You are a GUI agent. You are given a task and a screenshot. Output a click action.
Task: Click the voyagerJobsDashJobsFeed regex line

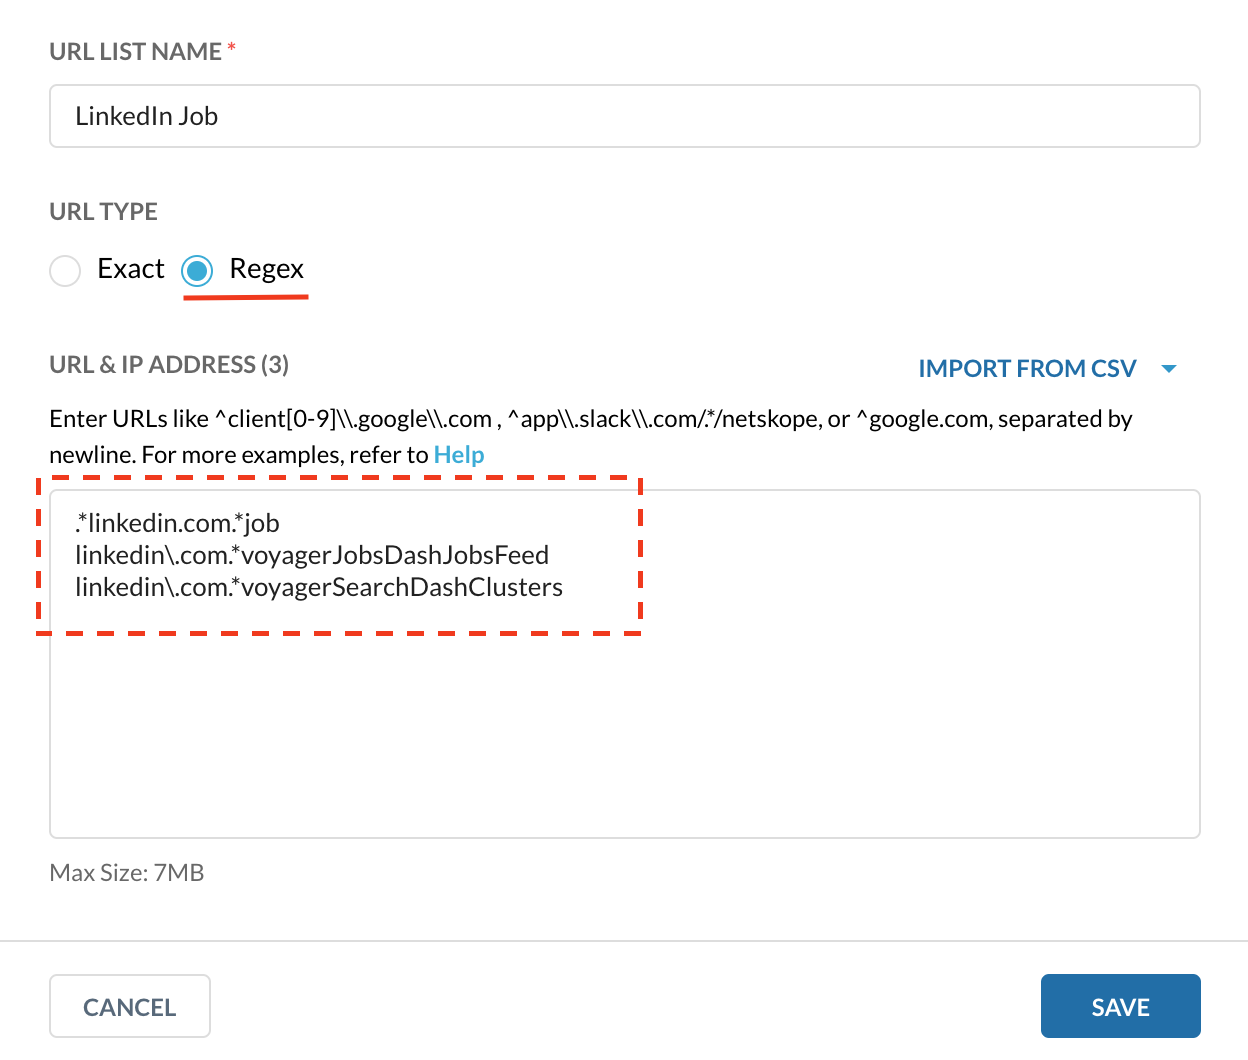312,555
